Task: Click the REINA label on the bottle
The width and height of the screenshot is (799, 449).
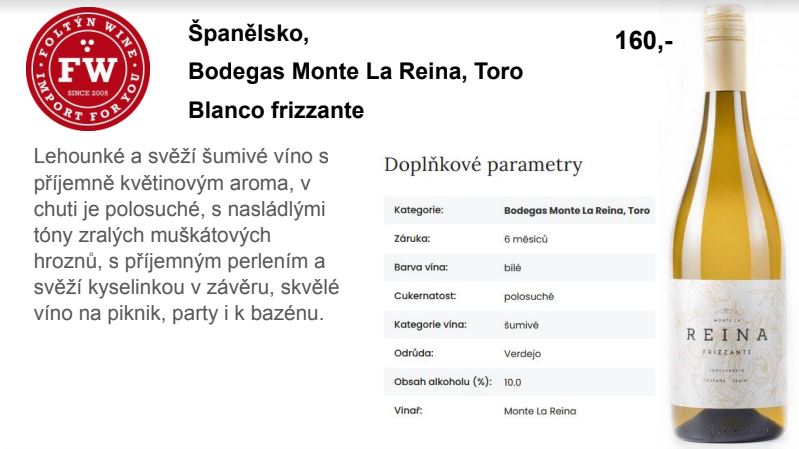Action: [x=727, y=335]
